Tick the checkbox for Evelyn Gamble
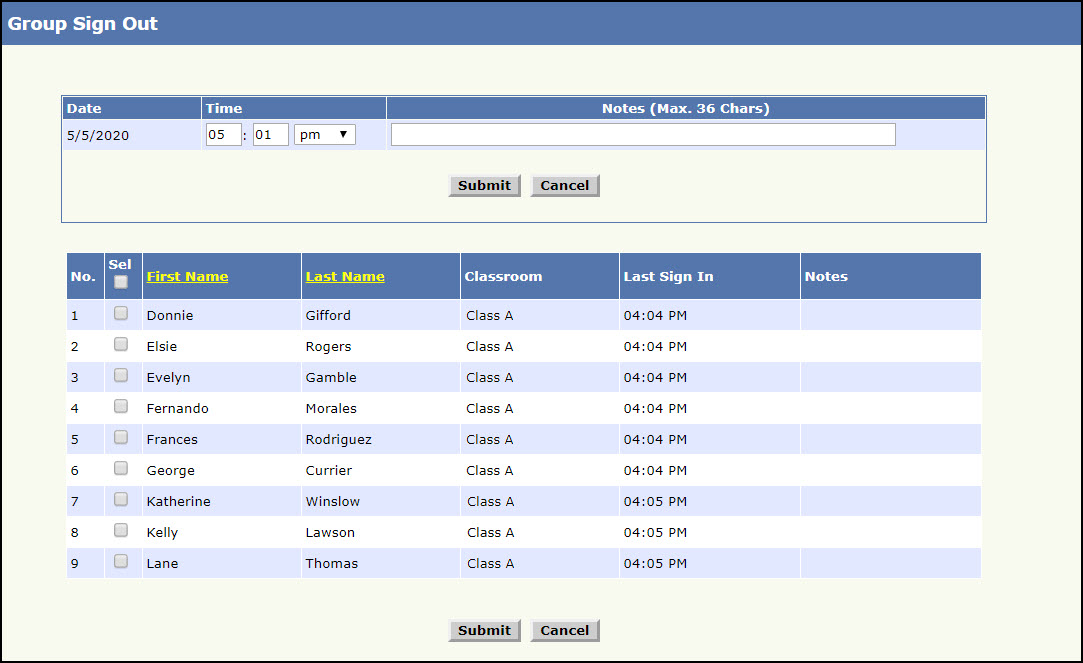This screenshot has width=1083, height=663. [121, 375]
